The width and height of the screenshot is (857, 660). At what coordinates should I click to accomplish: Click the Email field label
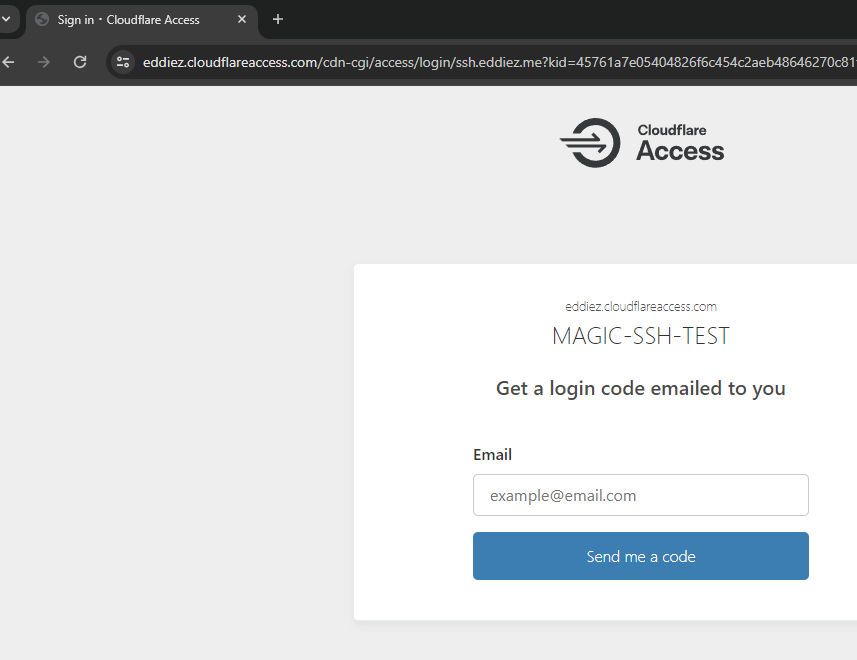[492, 455]
